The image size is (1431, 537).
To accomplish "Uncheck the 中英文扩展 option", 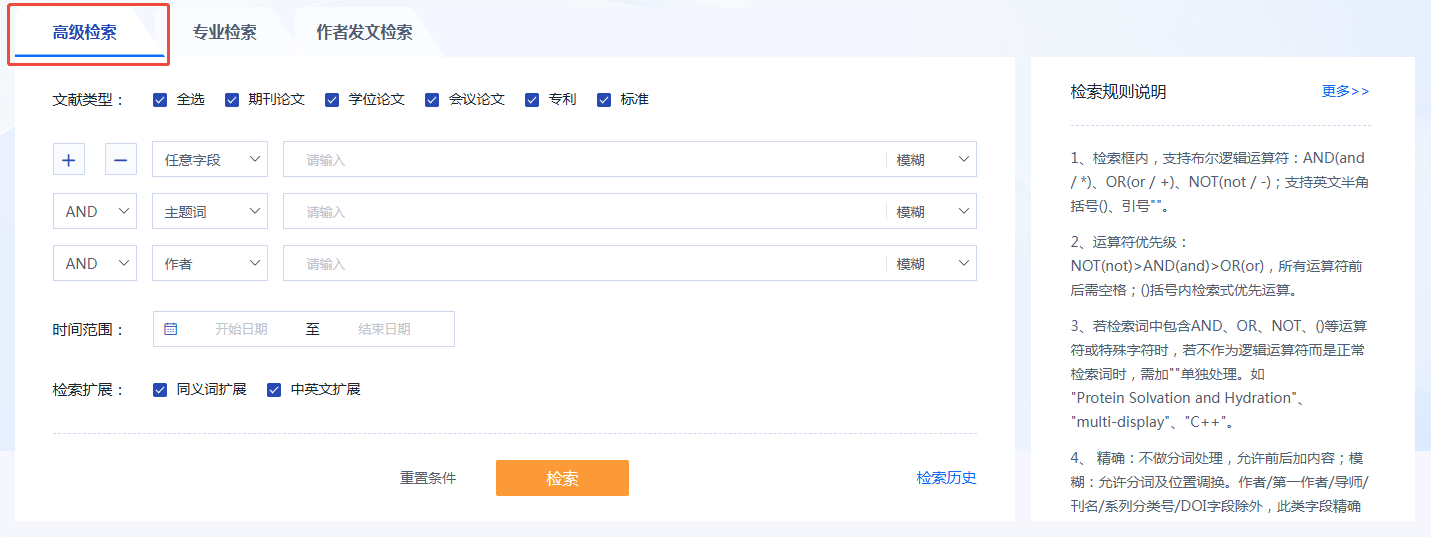I will 274,390.
